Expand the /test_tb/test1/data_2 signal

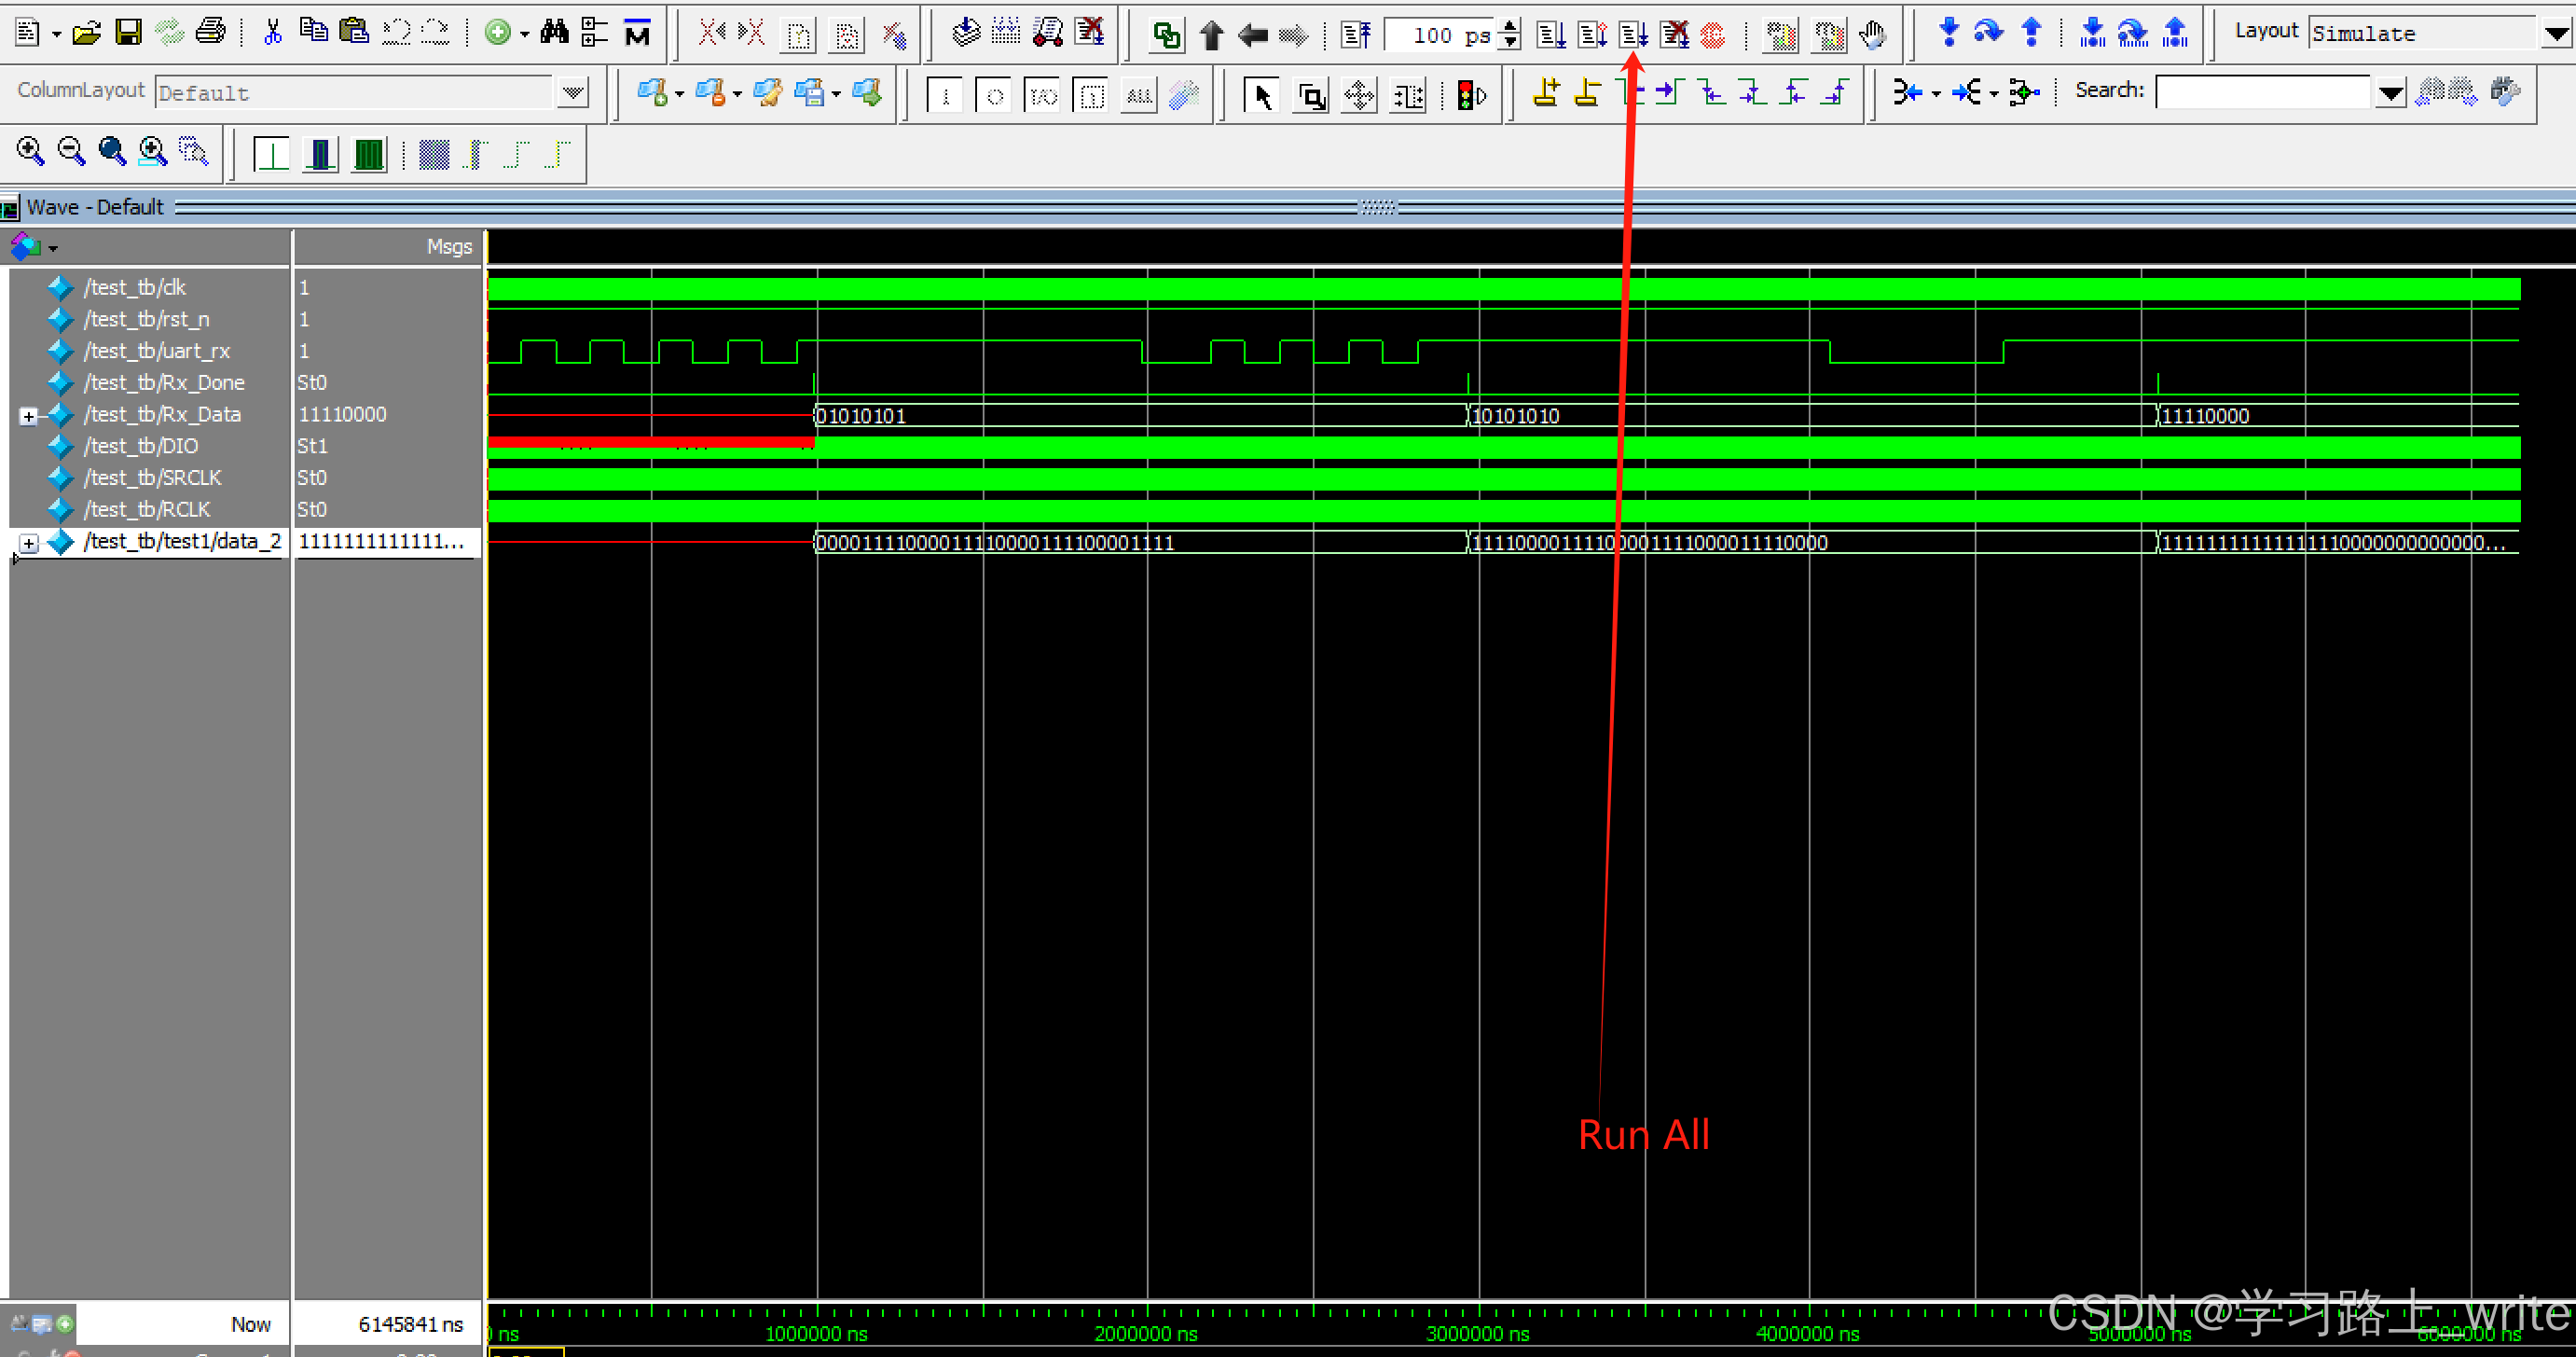click(x=28, y=543)
